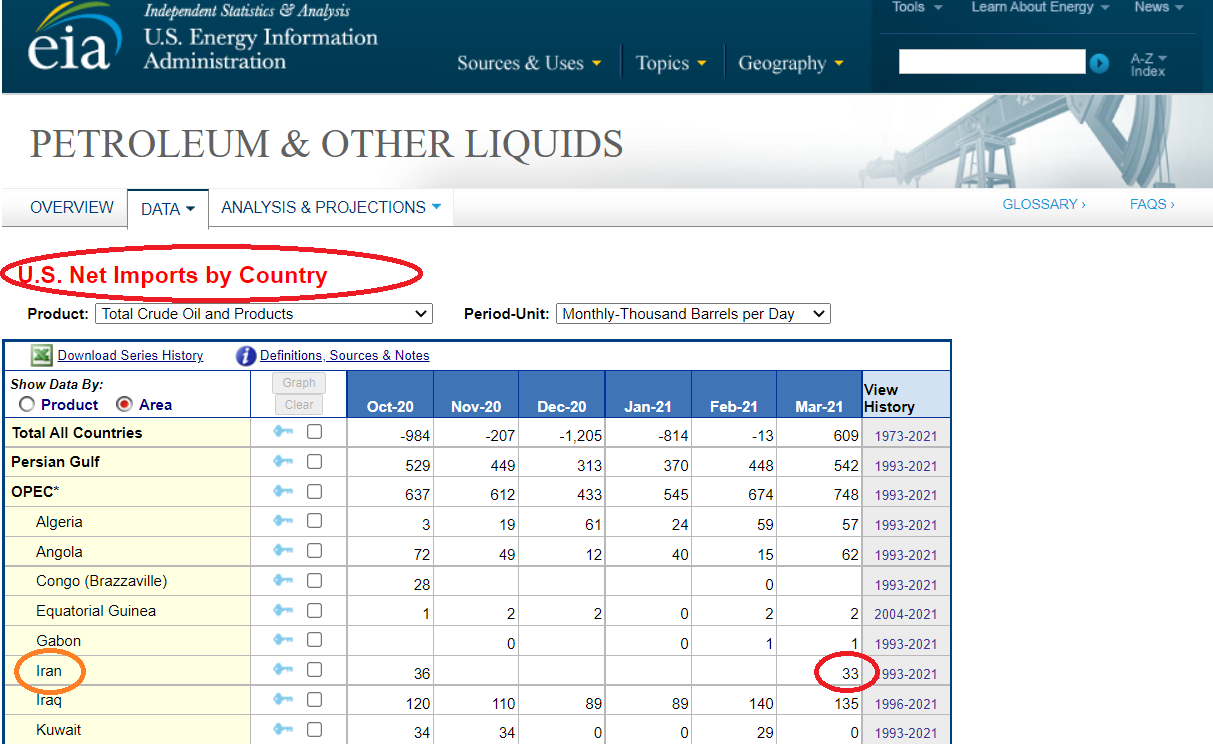Select the Area radio button
Viewport: 1213px width, 744px height.
coord(125,405)
